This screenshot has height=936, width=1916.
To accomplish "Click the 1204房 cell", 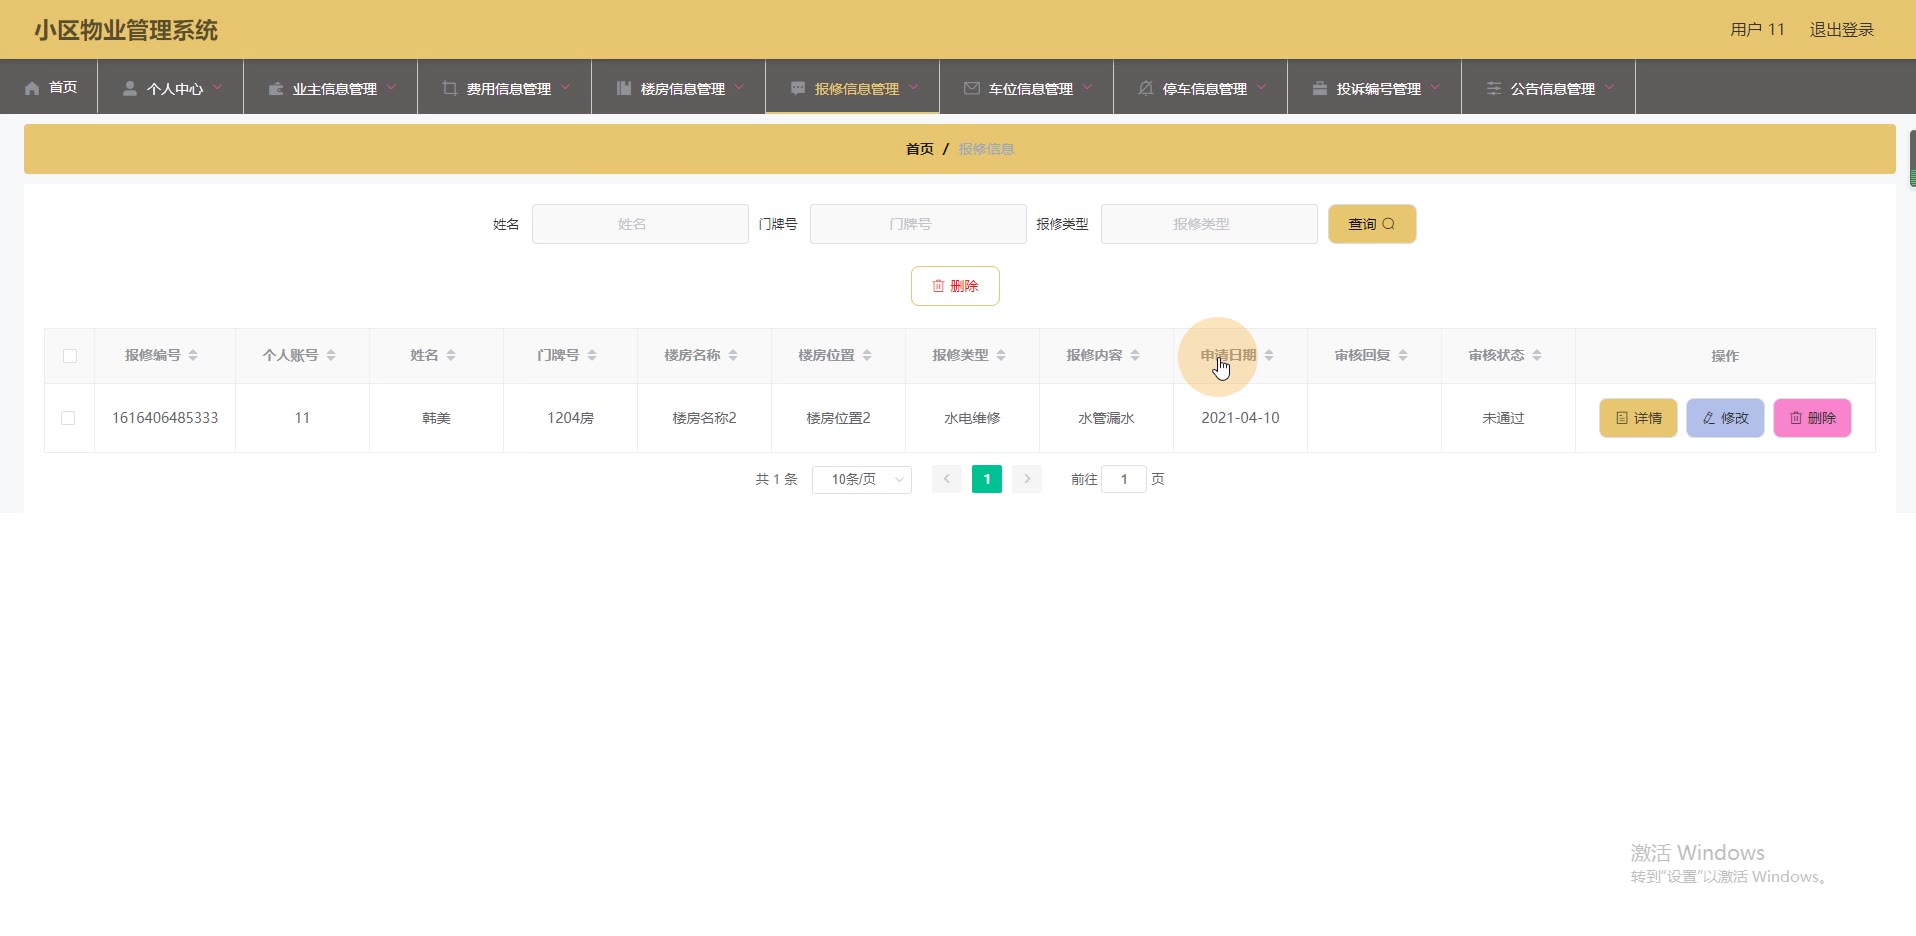I will point(570,418).
